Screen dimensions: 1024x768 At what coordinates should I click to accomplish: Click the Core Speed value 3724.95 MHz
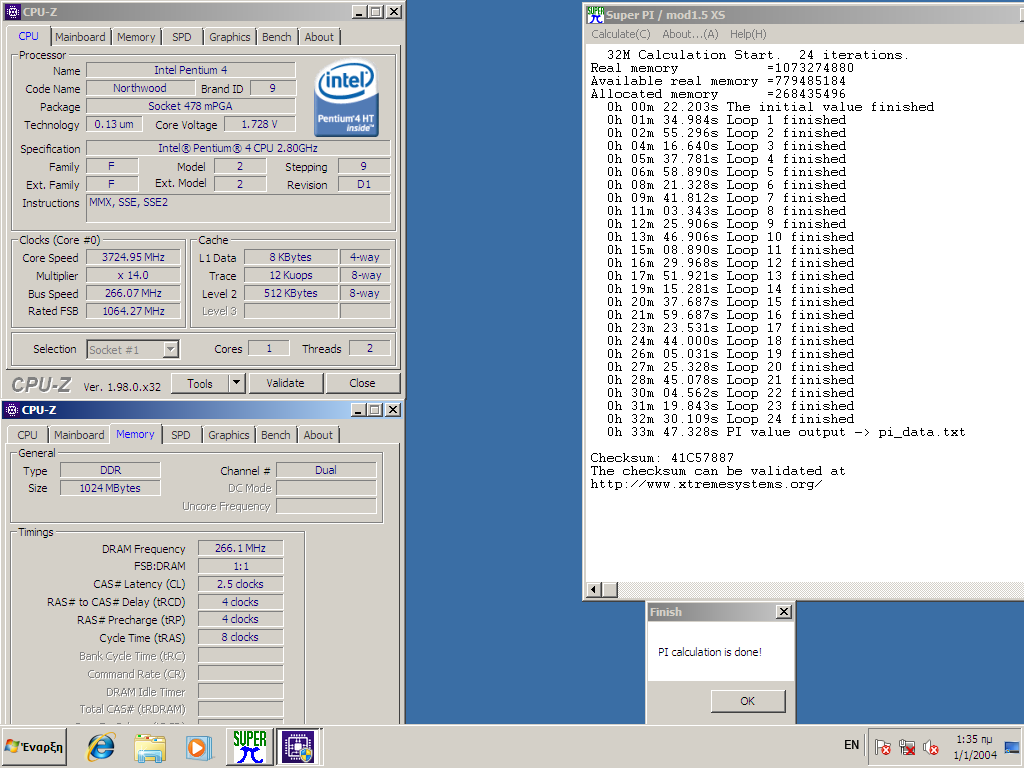click(x=133, y=257)
